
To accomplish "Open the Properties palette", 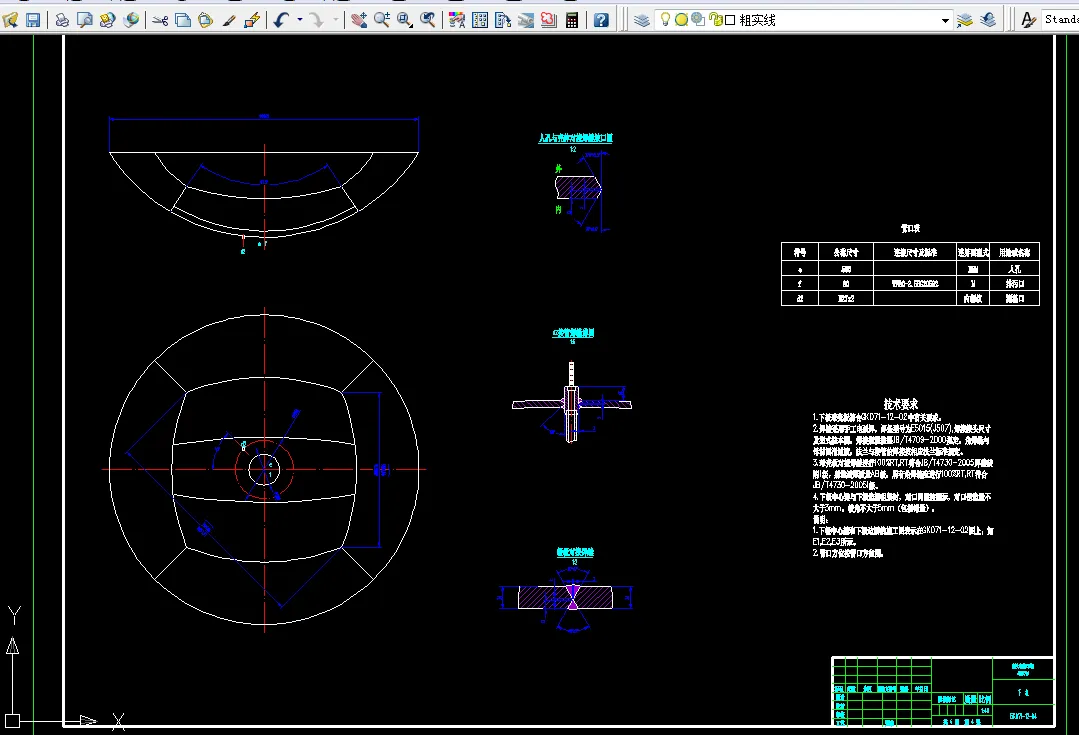I will click(x=457, y=20).
